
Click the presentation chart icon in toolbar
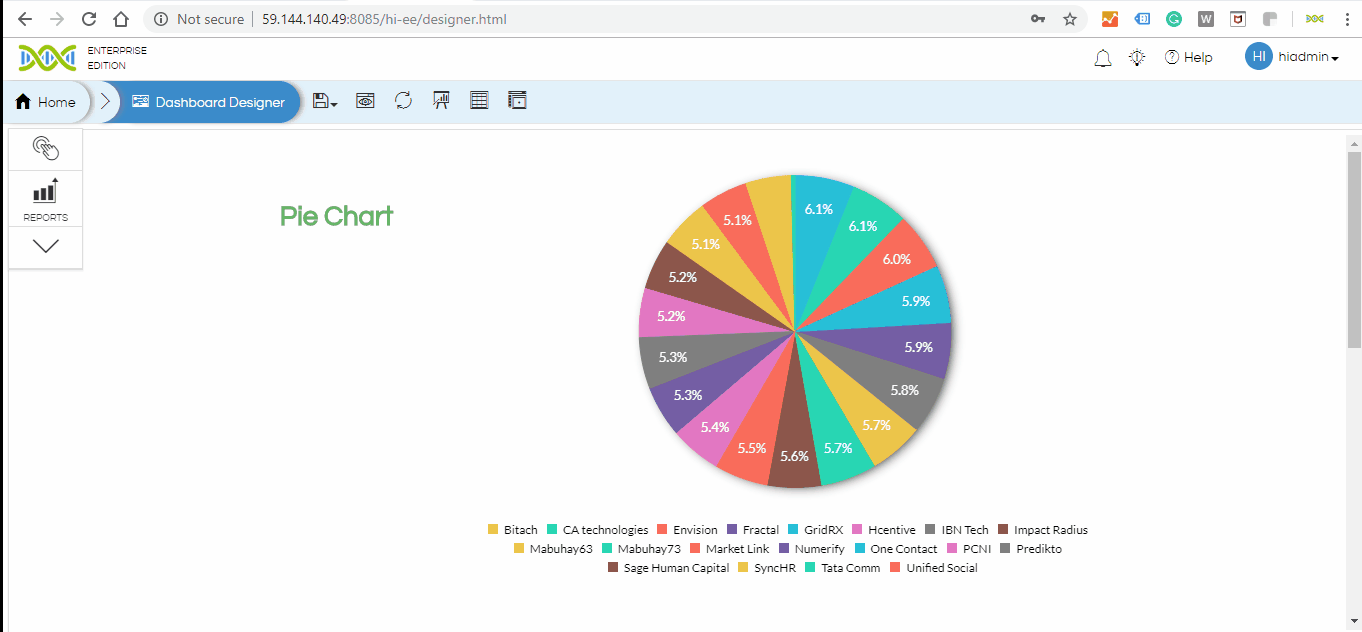440,101
